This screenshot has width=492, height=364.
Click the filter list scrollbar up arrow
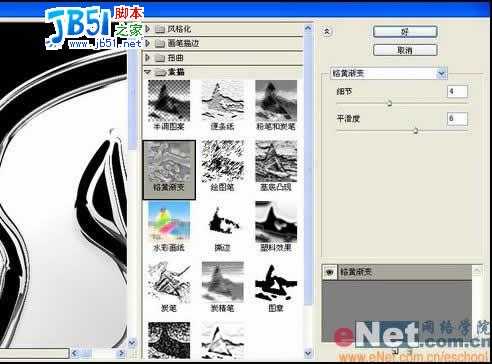(308, 29)
